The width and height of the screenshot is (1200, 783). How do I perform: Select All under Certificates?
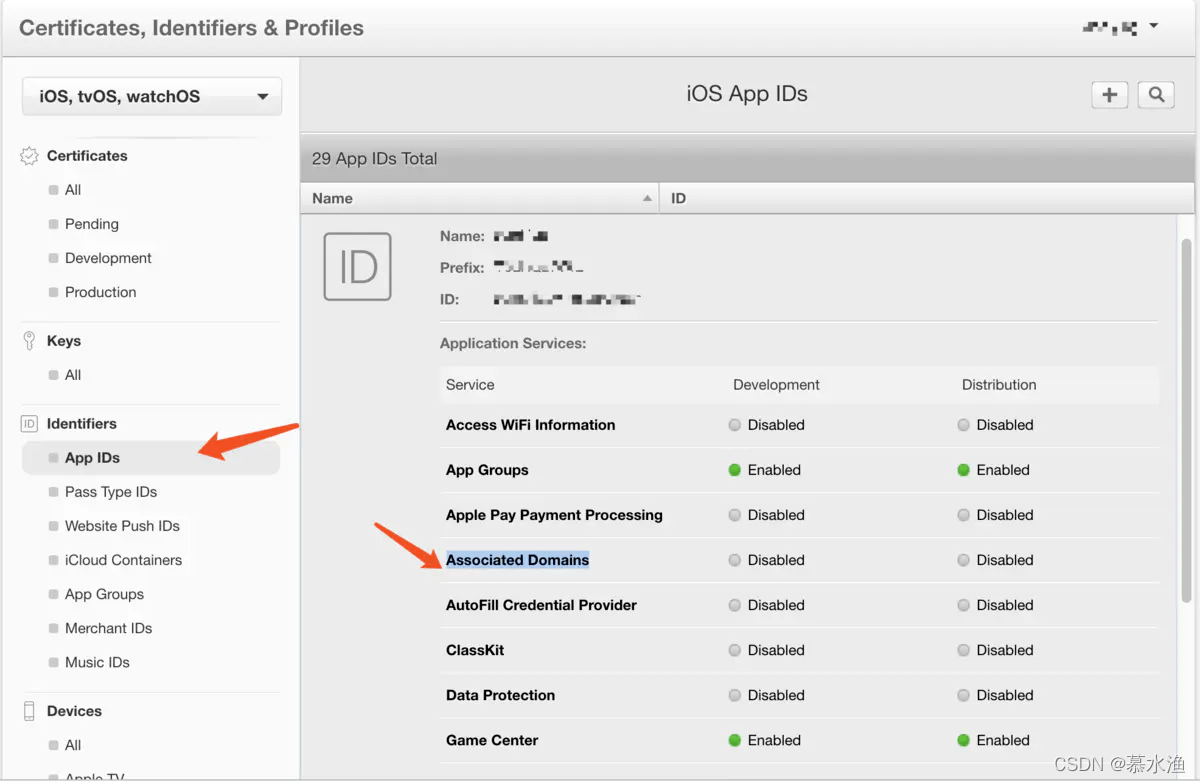73,190
